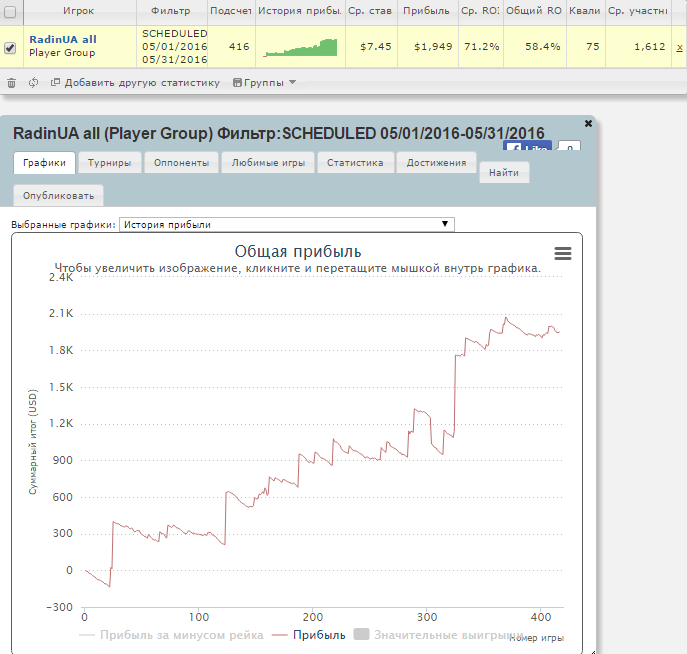
Task: Expand the 'Группы' dropdown menu
Action: (263, 83)
